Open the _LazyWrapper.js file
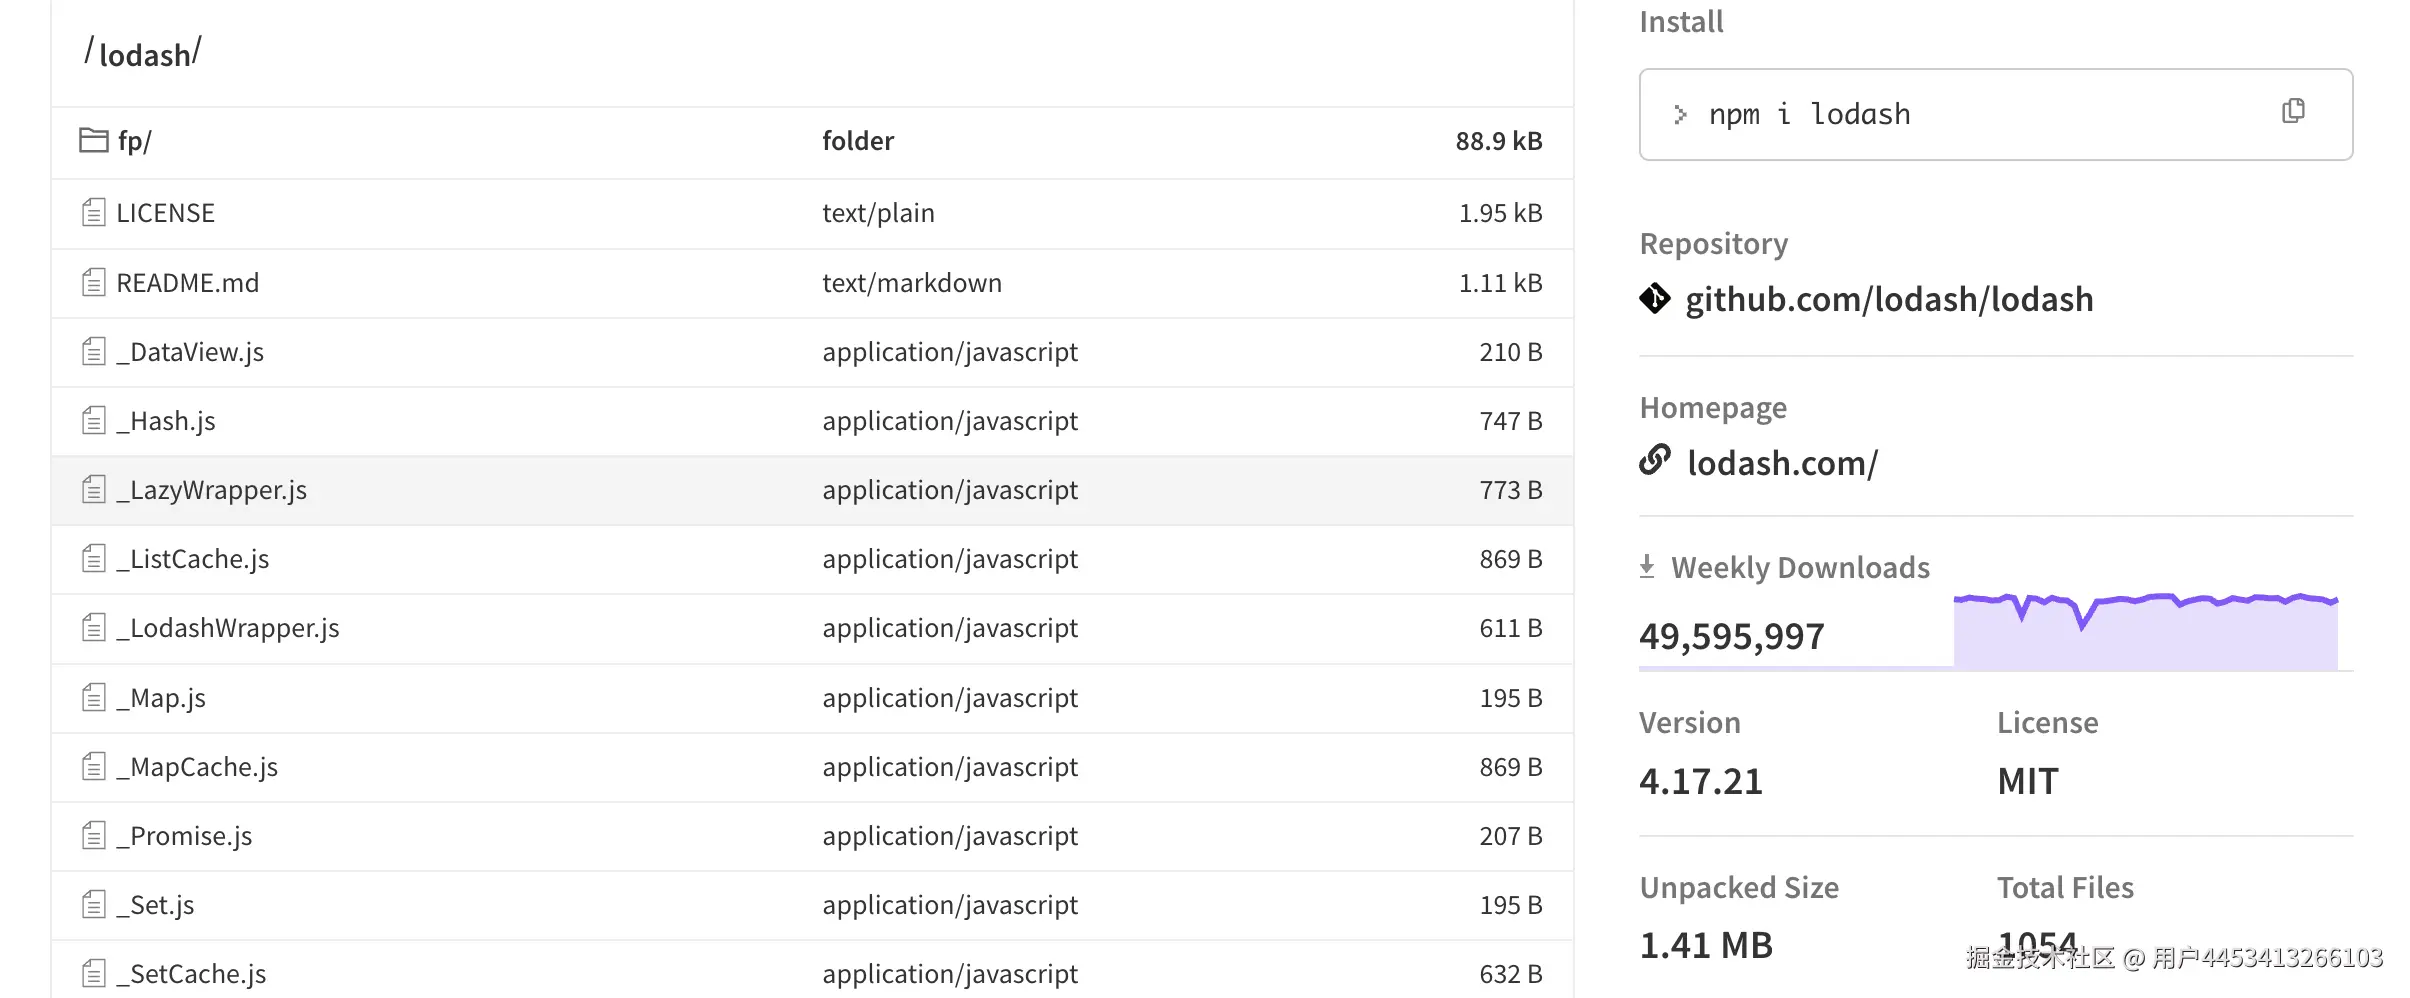 click(211, 490)
